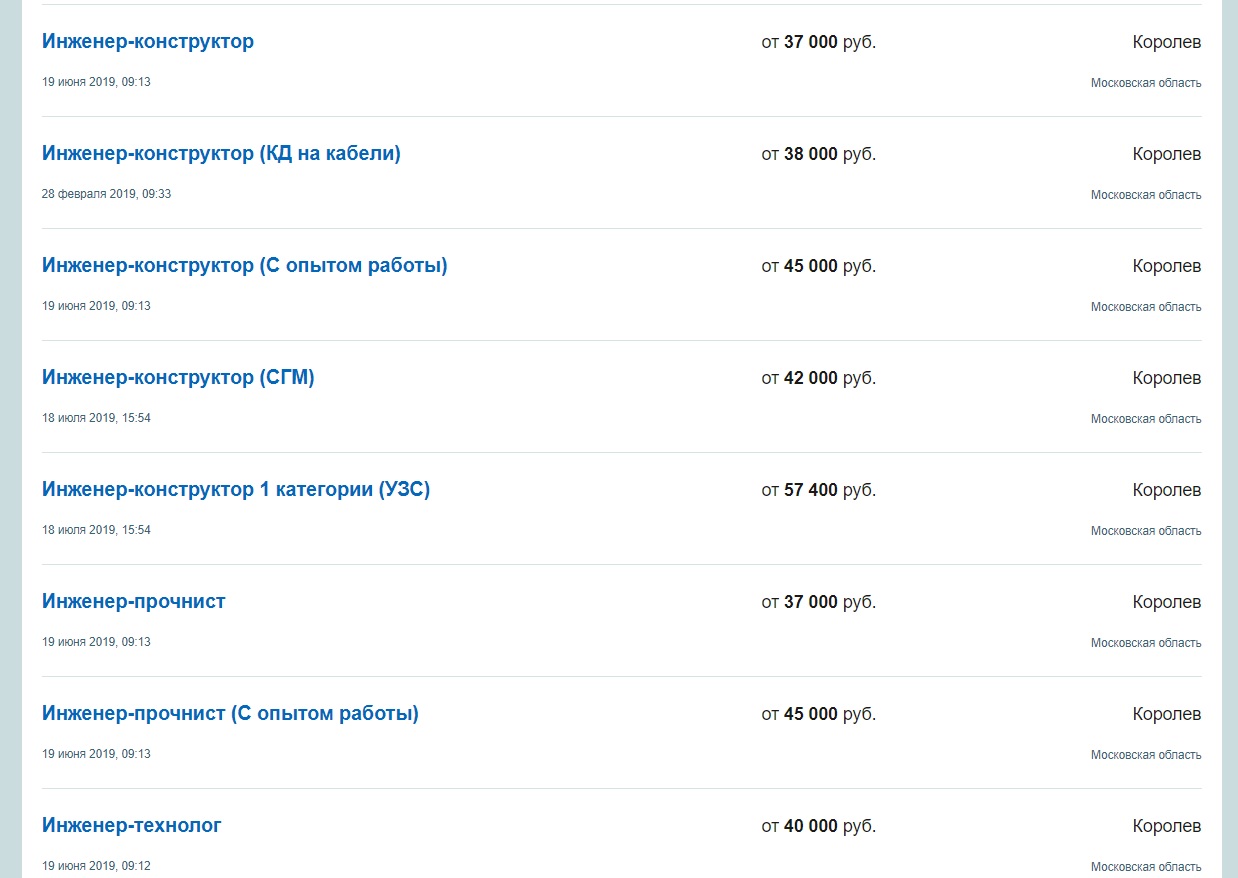
Task: Click the 42 000 руб. salary text
Action: point(818,378)
